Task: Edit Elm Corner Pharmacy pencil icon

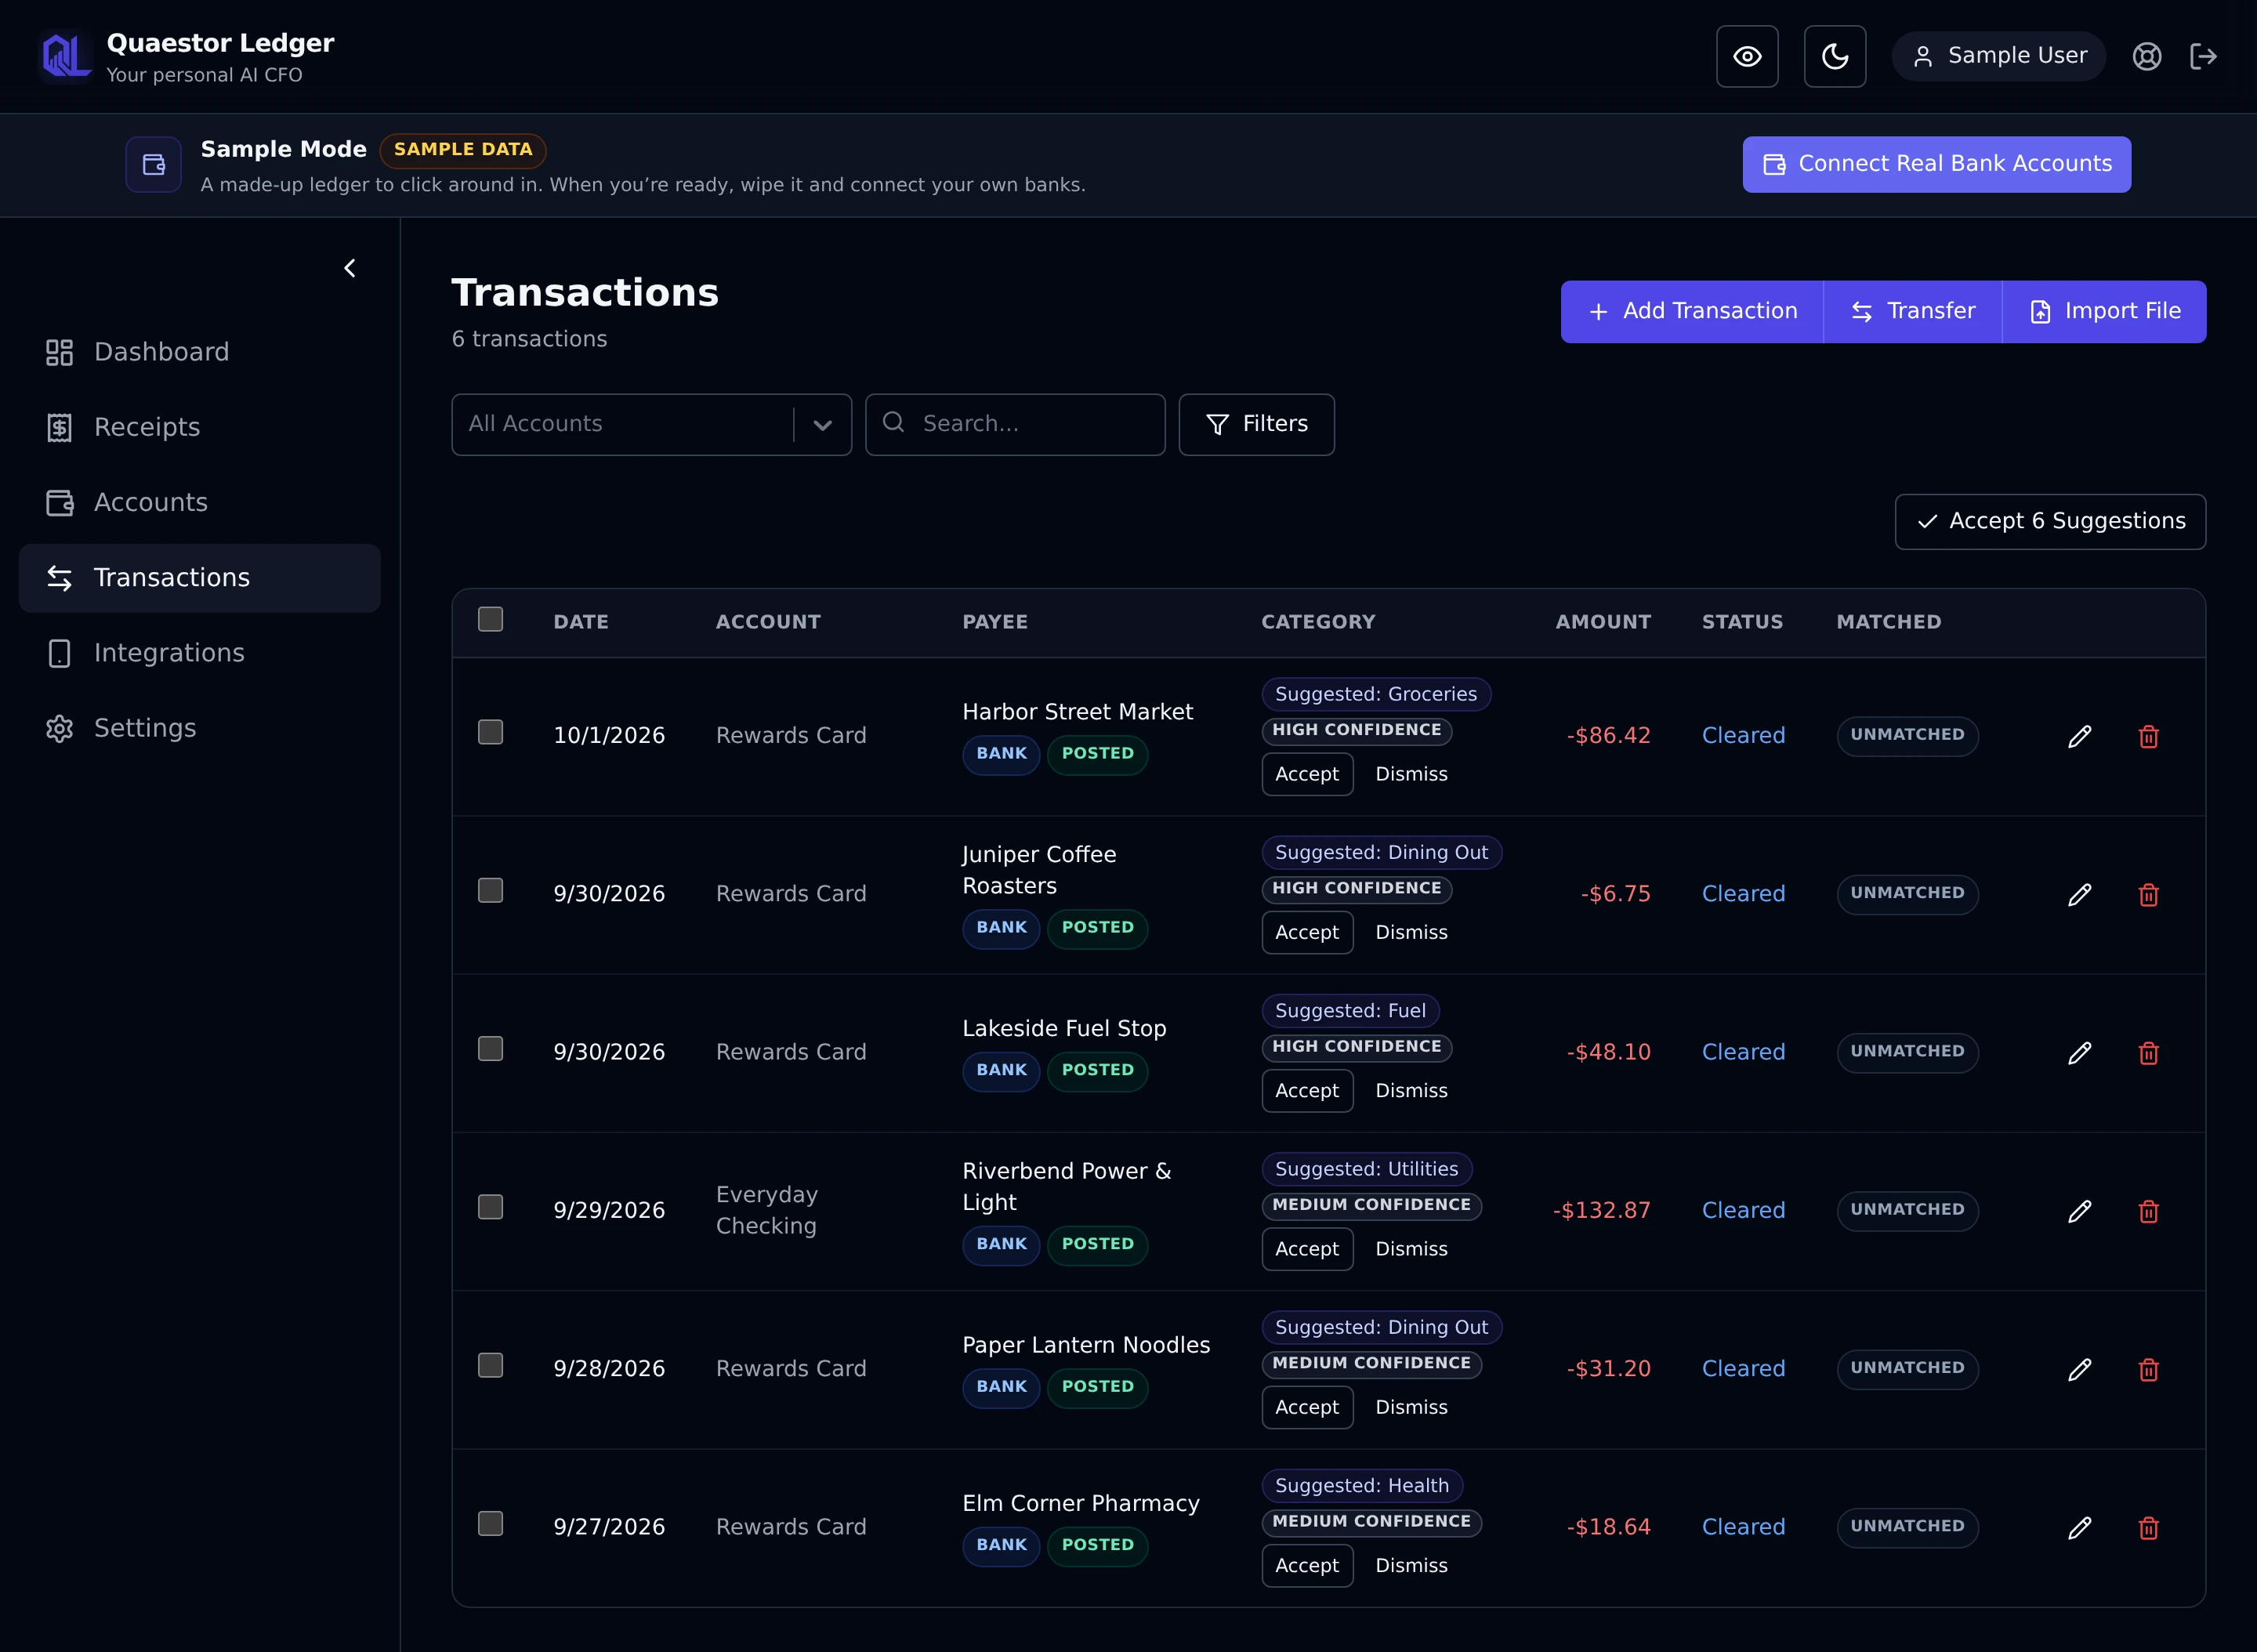Action: pyautogui.click(x=2080, y=1528)
